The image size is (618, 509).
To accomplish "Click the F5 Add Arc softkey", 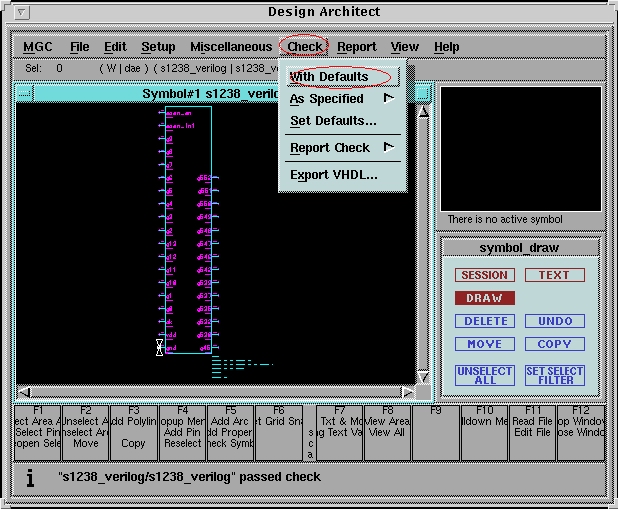I will click(x=230, y=426).
